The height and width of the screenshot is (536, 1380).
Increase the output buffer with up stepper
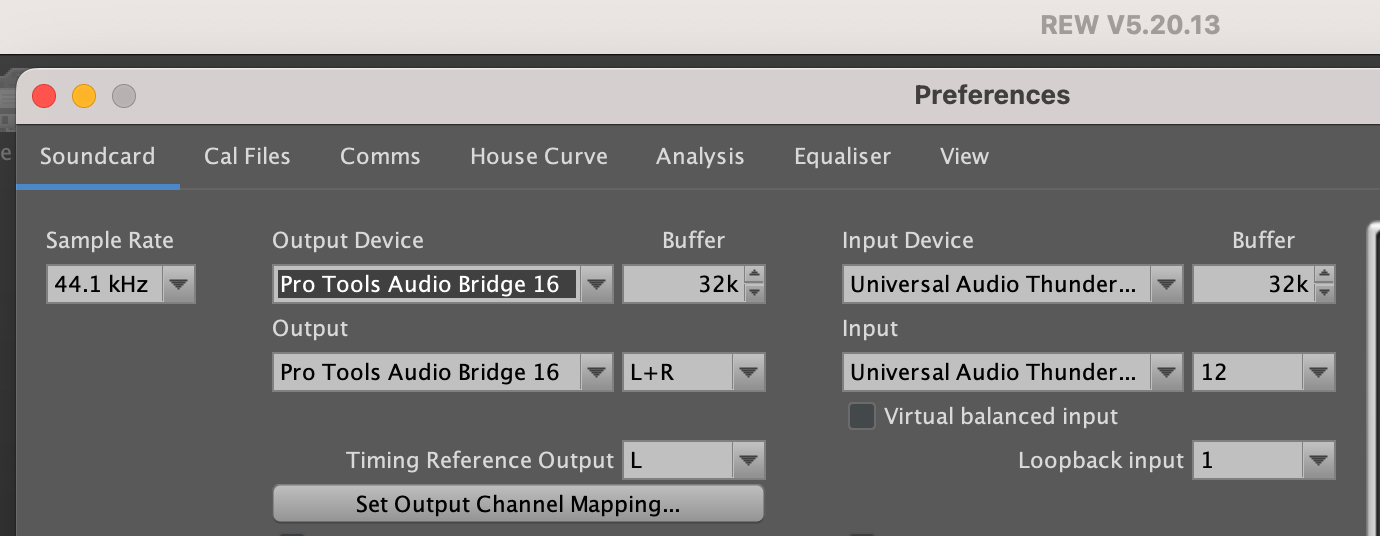coord(754,275)
